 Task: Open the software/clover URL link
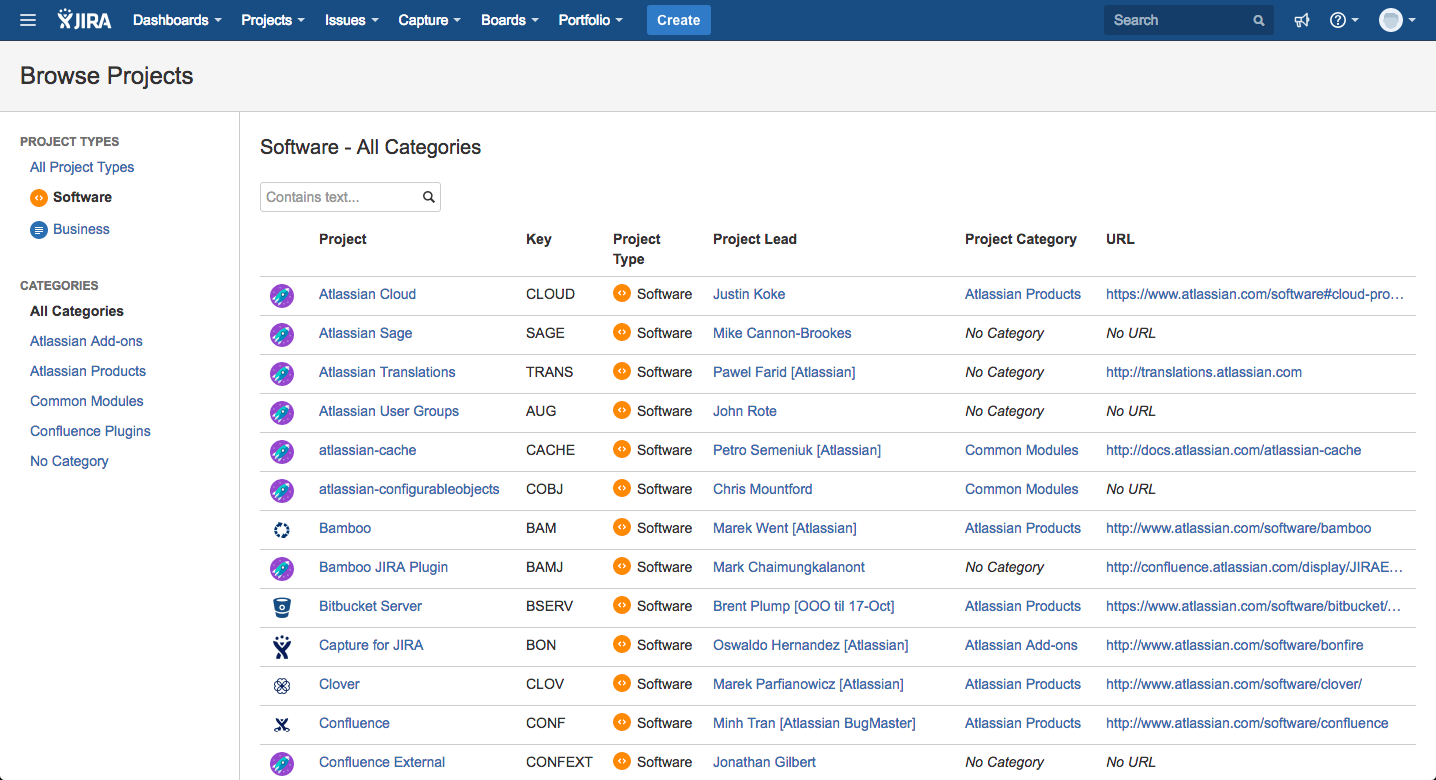point(1234,684)
